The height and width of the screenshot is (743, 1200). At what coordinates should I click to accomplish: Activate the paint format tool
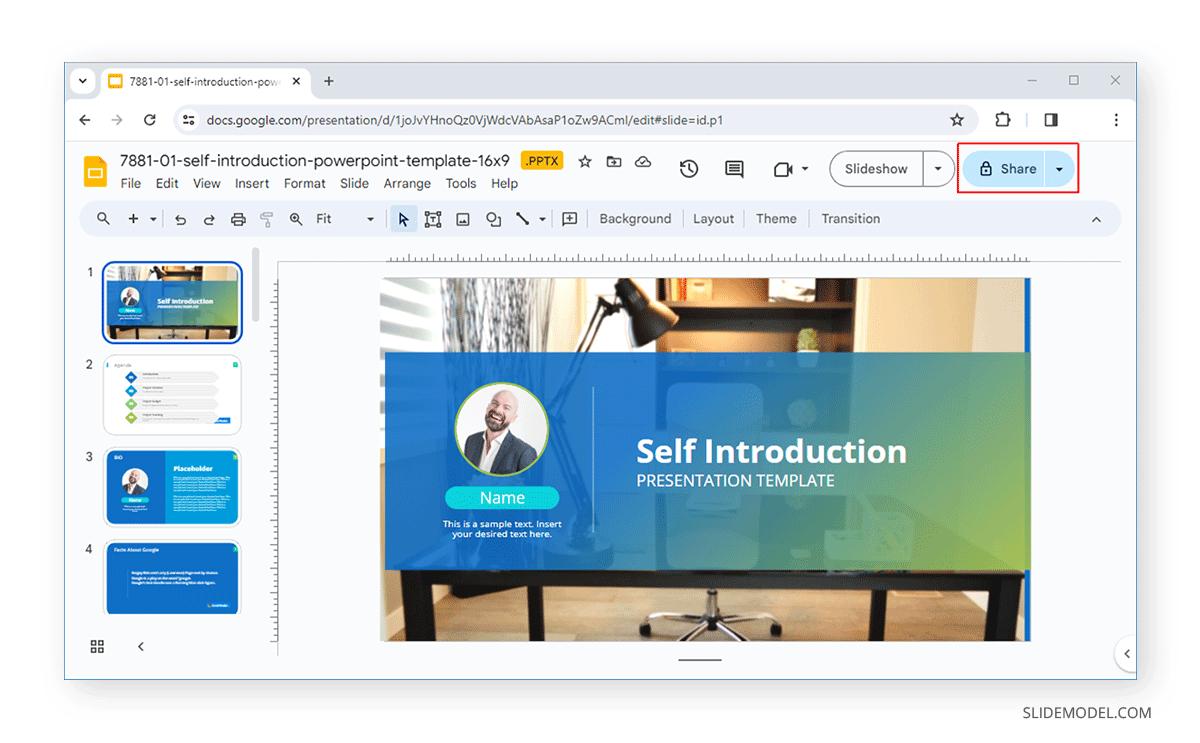point(267,219)
